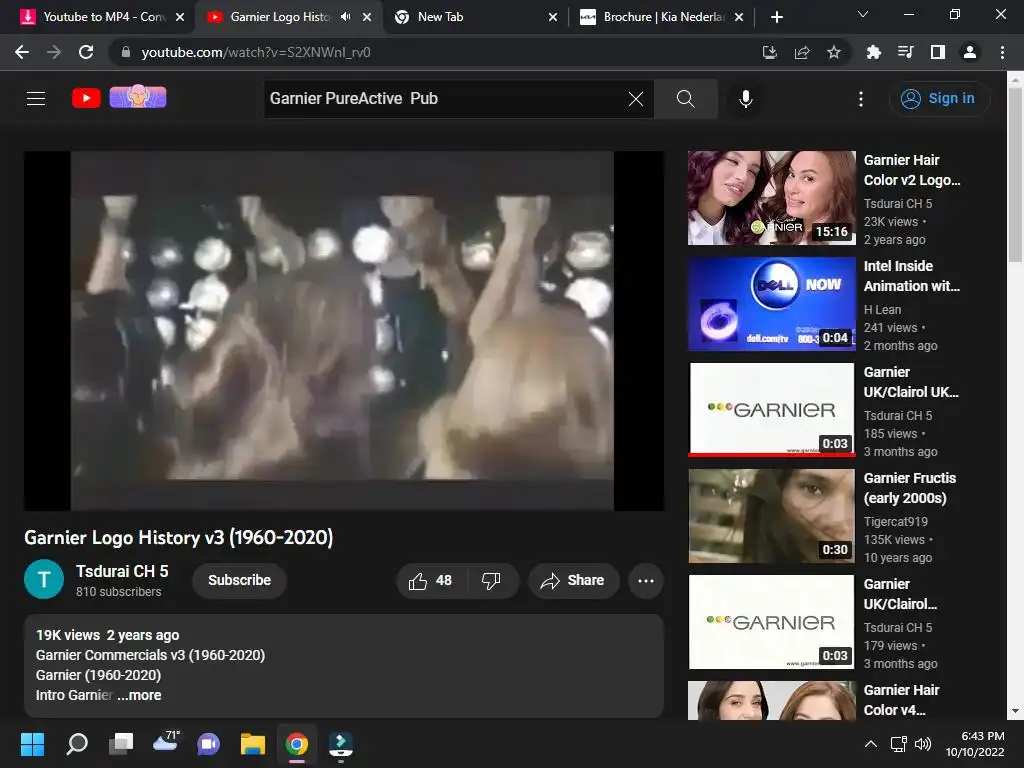The width and height of the screenshot is (1024, 768).
Task: Dislike this video
Action: (x=491, y=581)
